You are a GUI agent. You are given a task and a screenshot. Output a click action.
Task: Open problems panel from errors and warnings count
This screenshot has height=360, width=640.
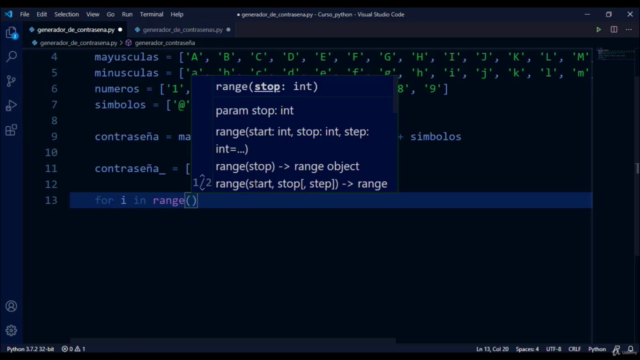click(x=73, y=349)
